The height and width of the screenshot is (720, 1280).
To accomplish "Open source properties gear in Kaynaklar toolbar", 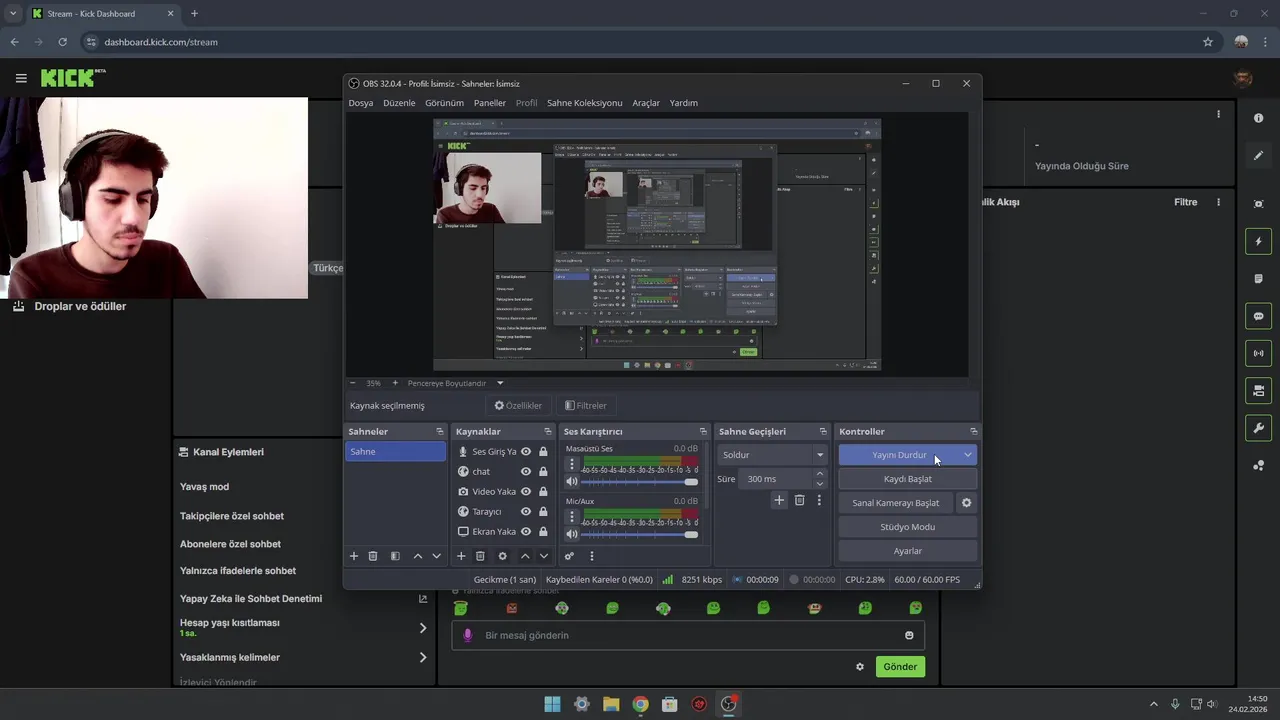I will click(x=502, y=556).
